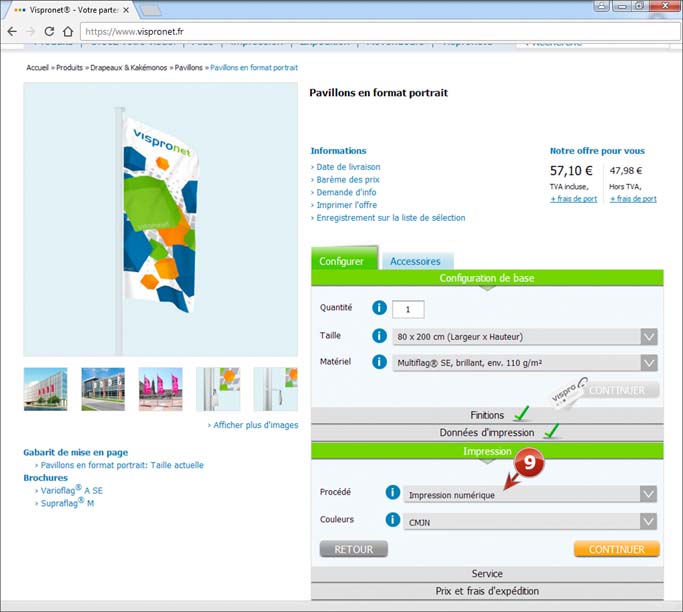
Task: Select the fifth thumbnail of flag pole
Action: [276, 389]
